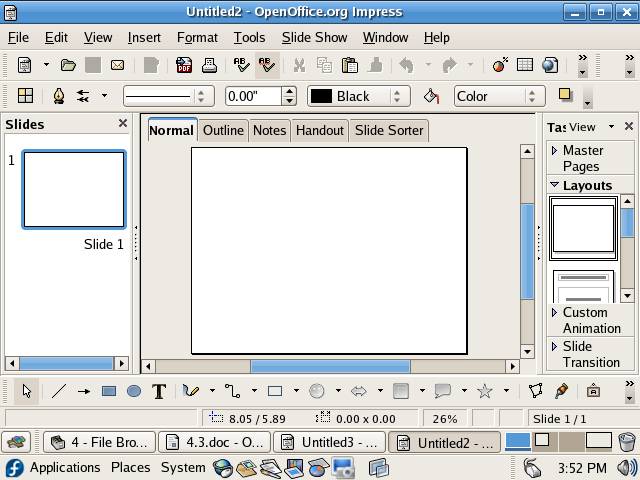The height and width of the screenshot is (480, 640).
Task: Switch to the Outline view tab
Action: (x=223, y=130)
